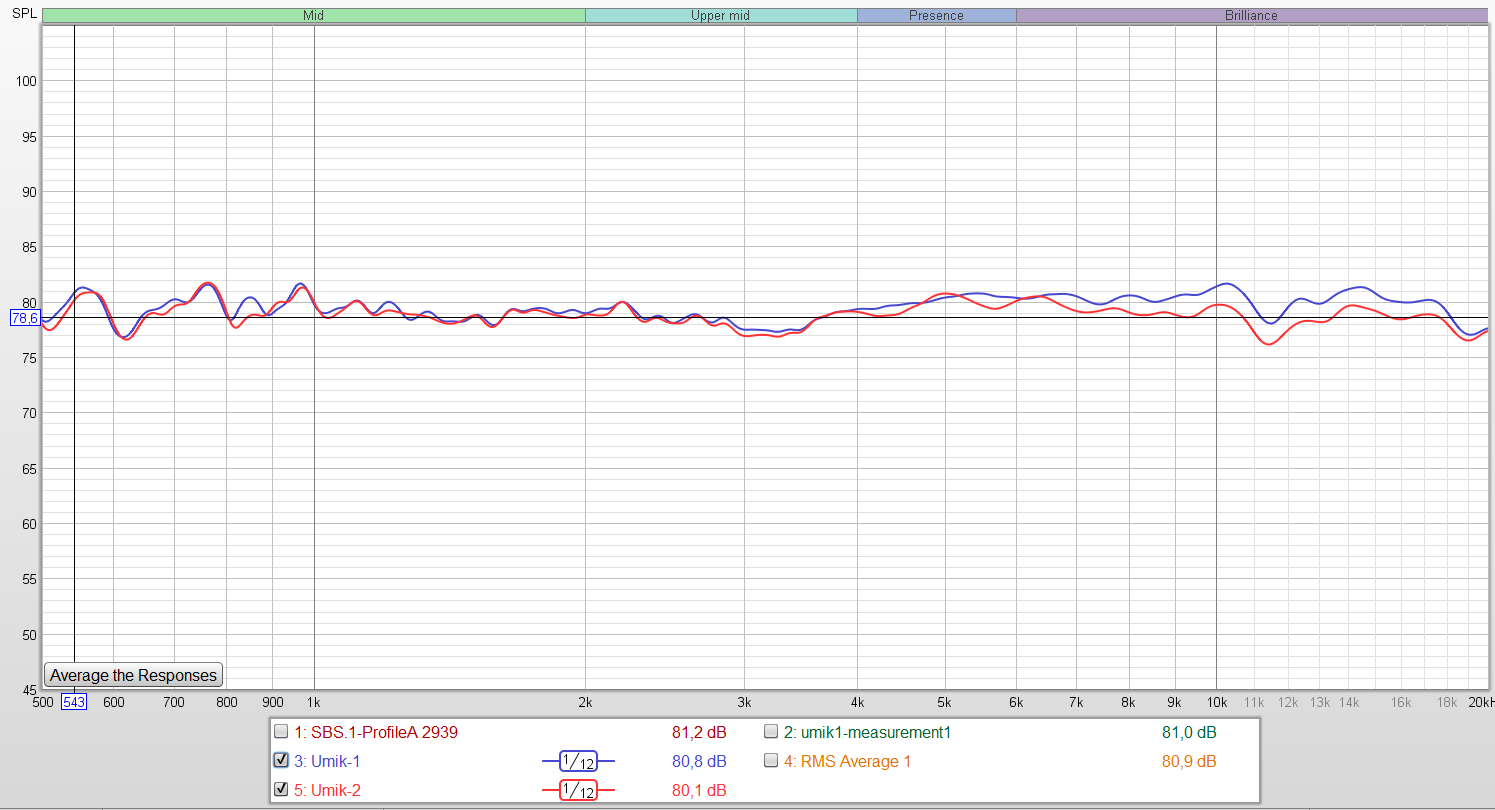Click the 543 cursor frequency readout
This screenshot has width=1495, height=810.
74,702
